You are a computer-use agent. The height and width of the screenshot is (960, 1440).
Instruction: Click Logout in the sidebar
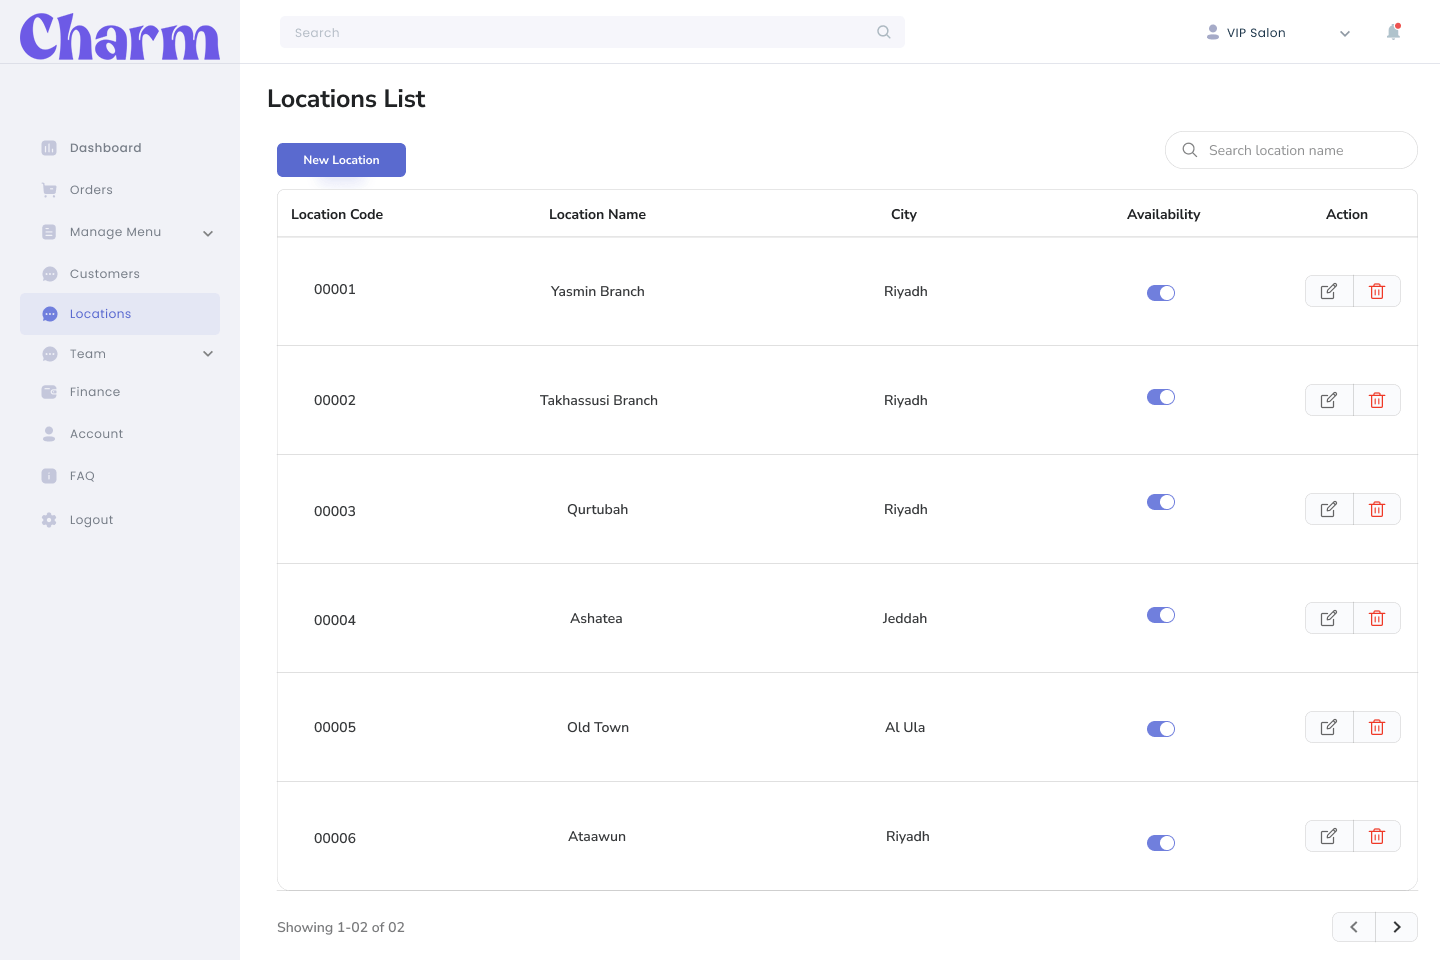[91, 520]
